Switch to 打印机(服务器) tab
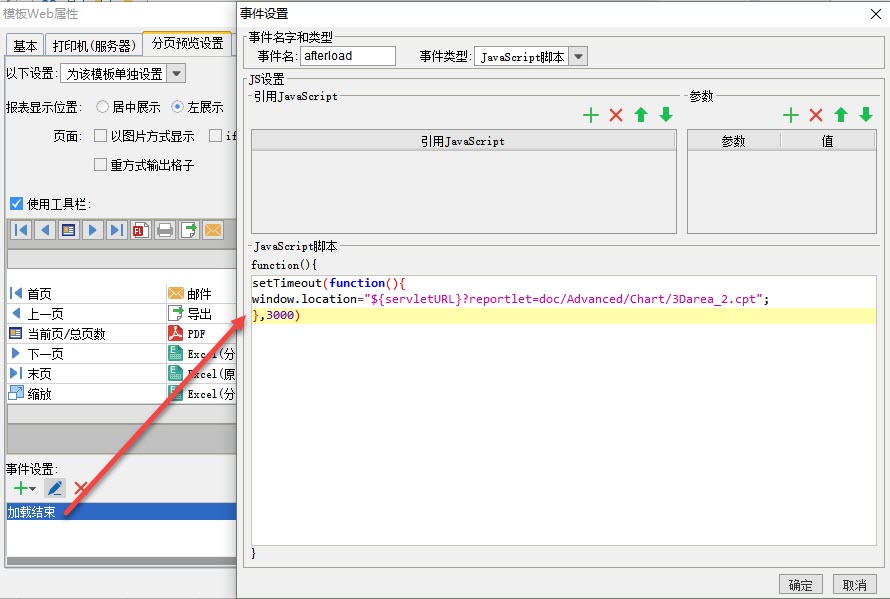The width and height of the screenshot is (890, 599). (94, 45)
